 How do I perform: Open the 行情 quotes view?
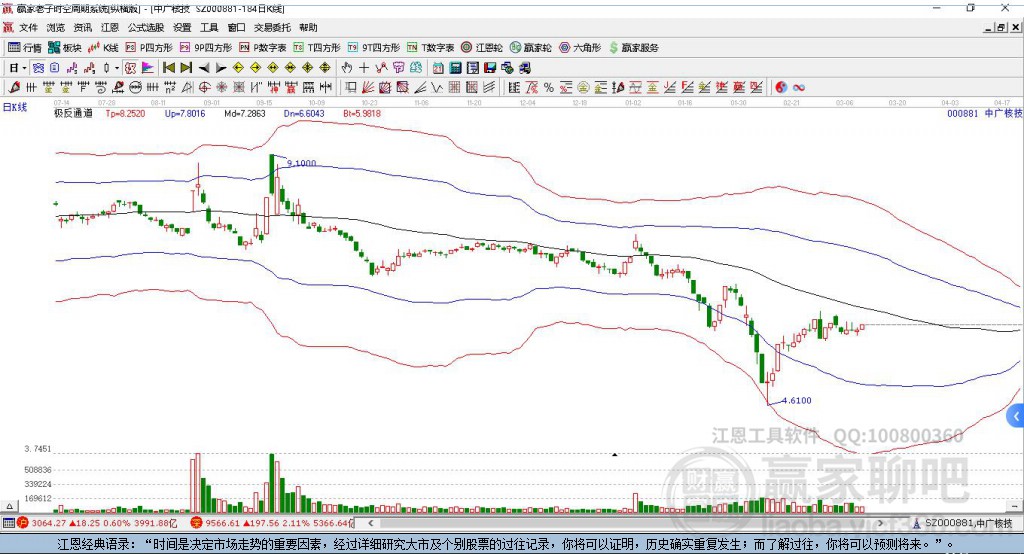tap(25, 48)
